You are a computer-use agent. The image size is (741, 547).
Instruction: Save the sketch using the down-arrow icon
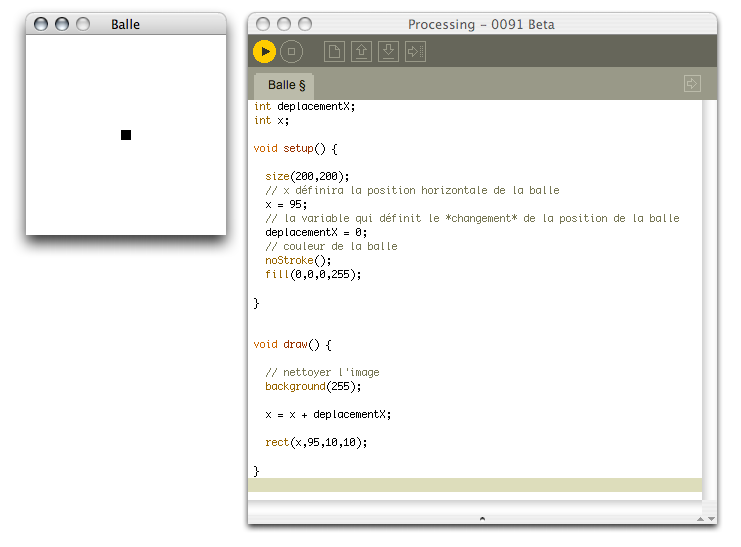pyautogui.click(x=389, y=51)
